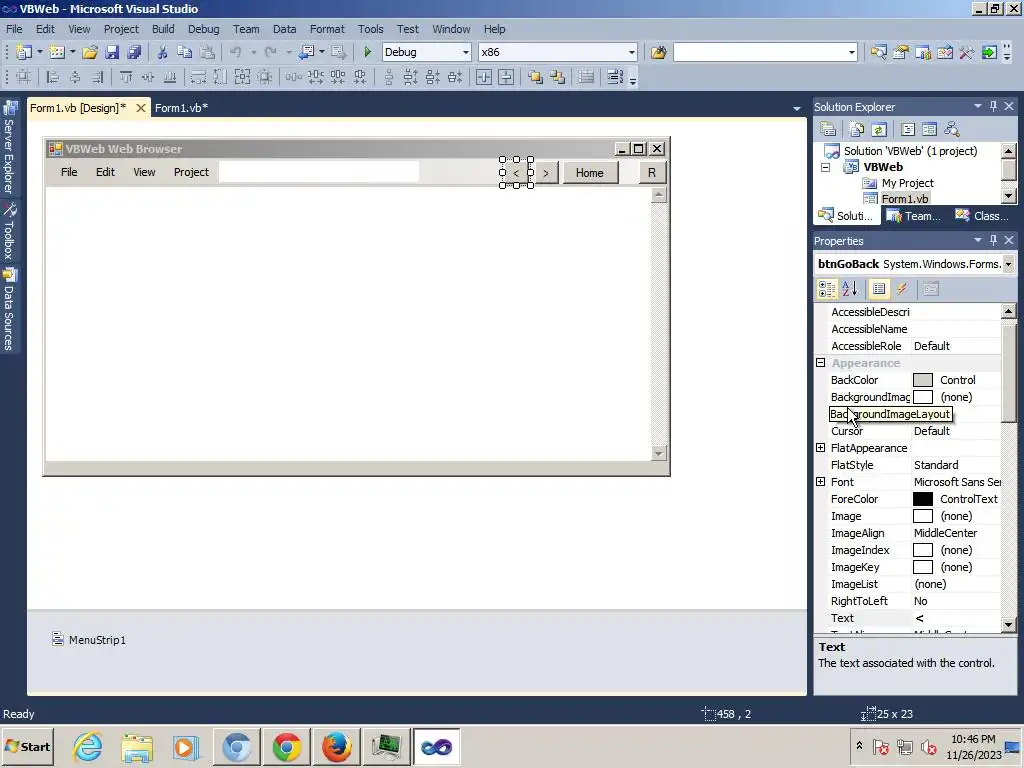This screenshot has height=768, width=1024.
Task: Click the Center Vertically layout icon
Action: tap(506, 78)
